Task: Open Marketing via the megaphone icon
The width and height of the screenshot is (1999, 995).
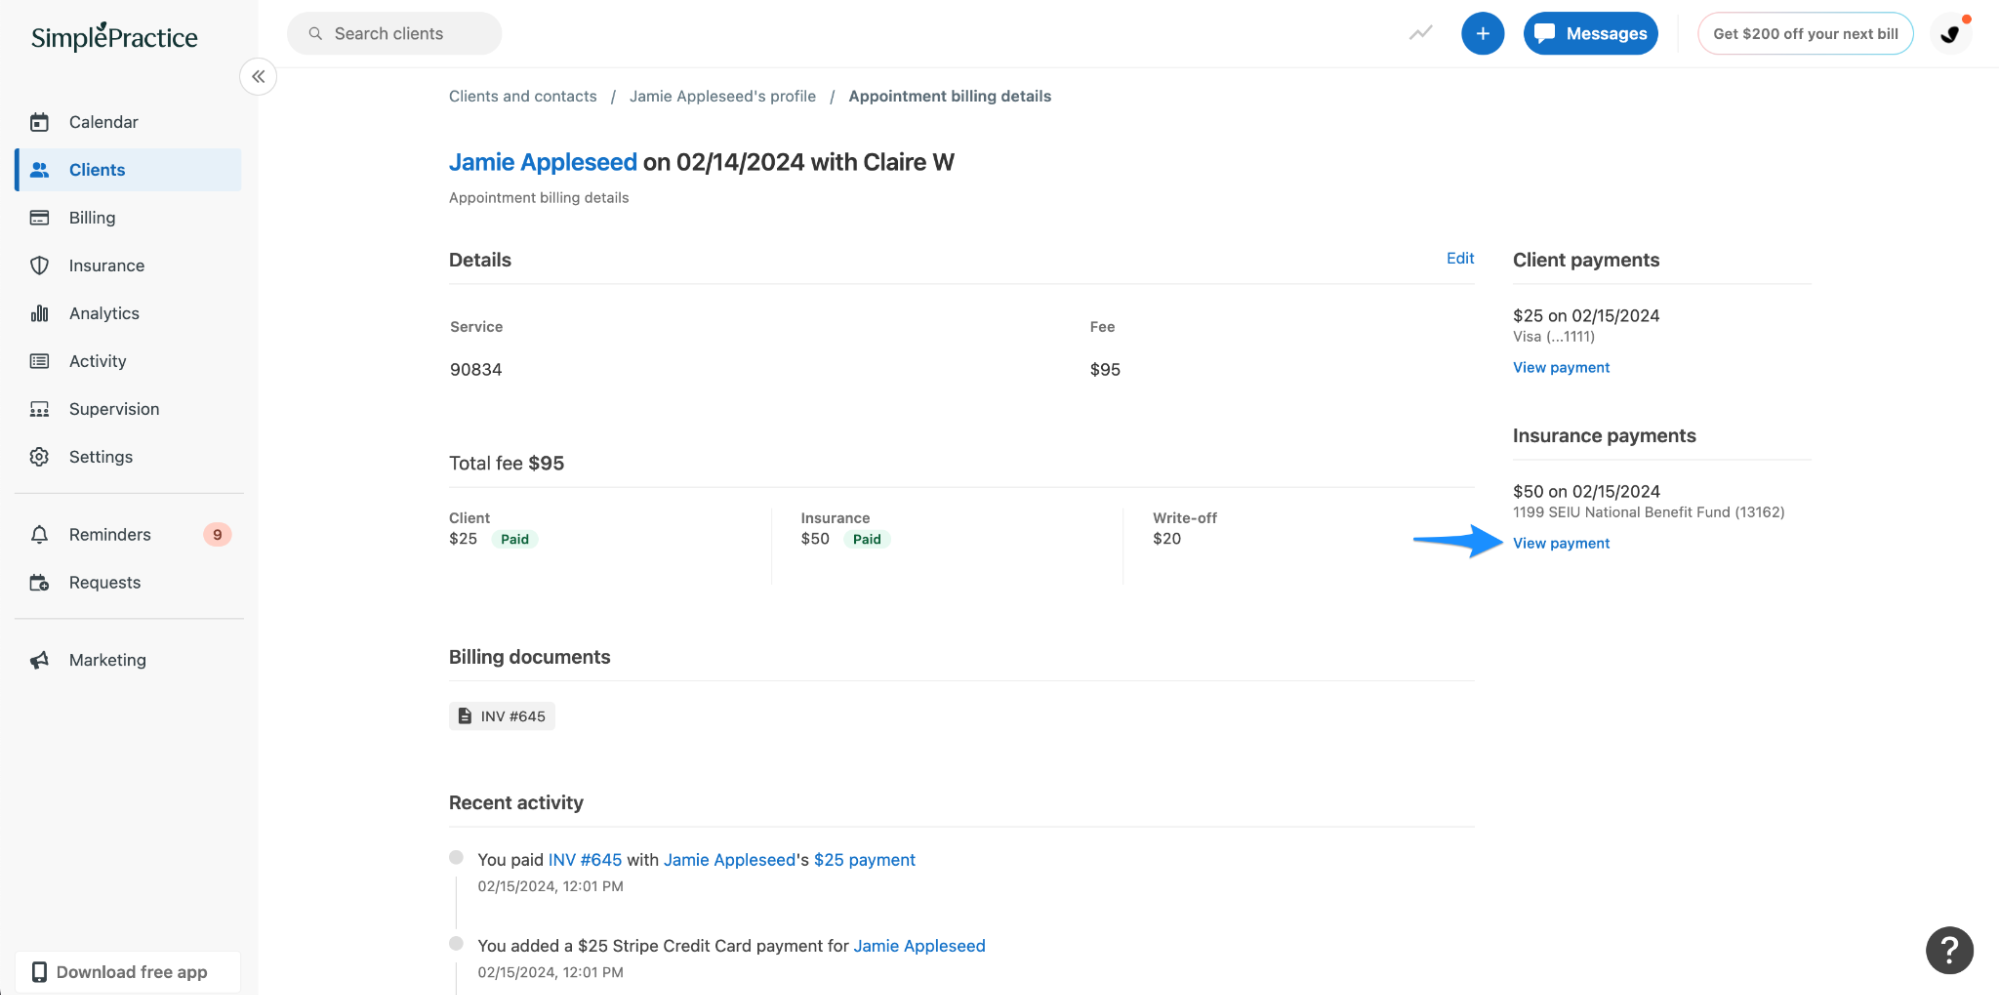Action: [39, 659]
